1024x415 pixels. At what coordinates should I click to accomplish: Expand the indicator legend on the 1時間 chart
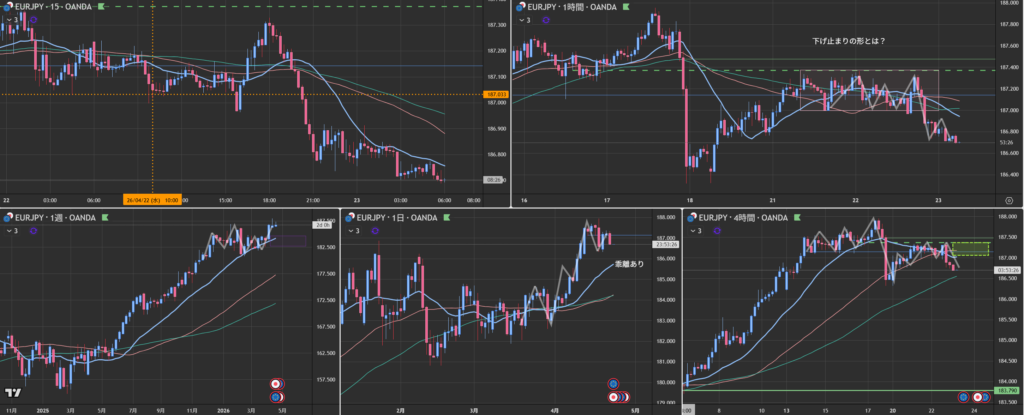527,20
